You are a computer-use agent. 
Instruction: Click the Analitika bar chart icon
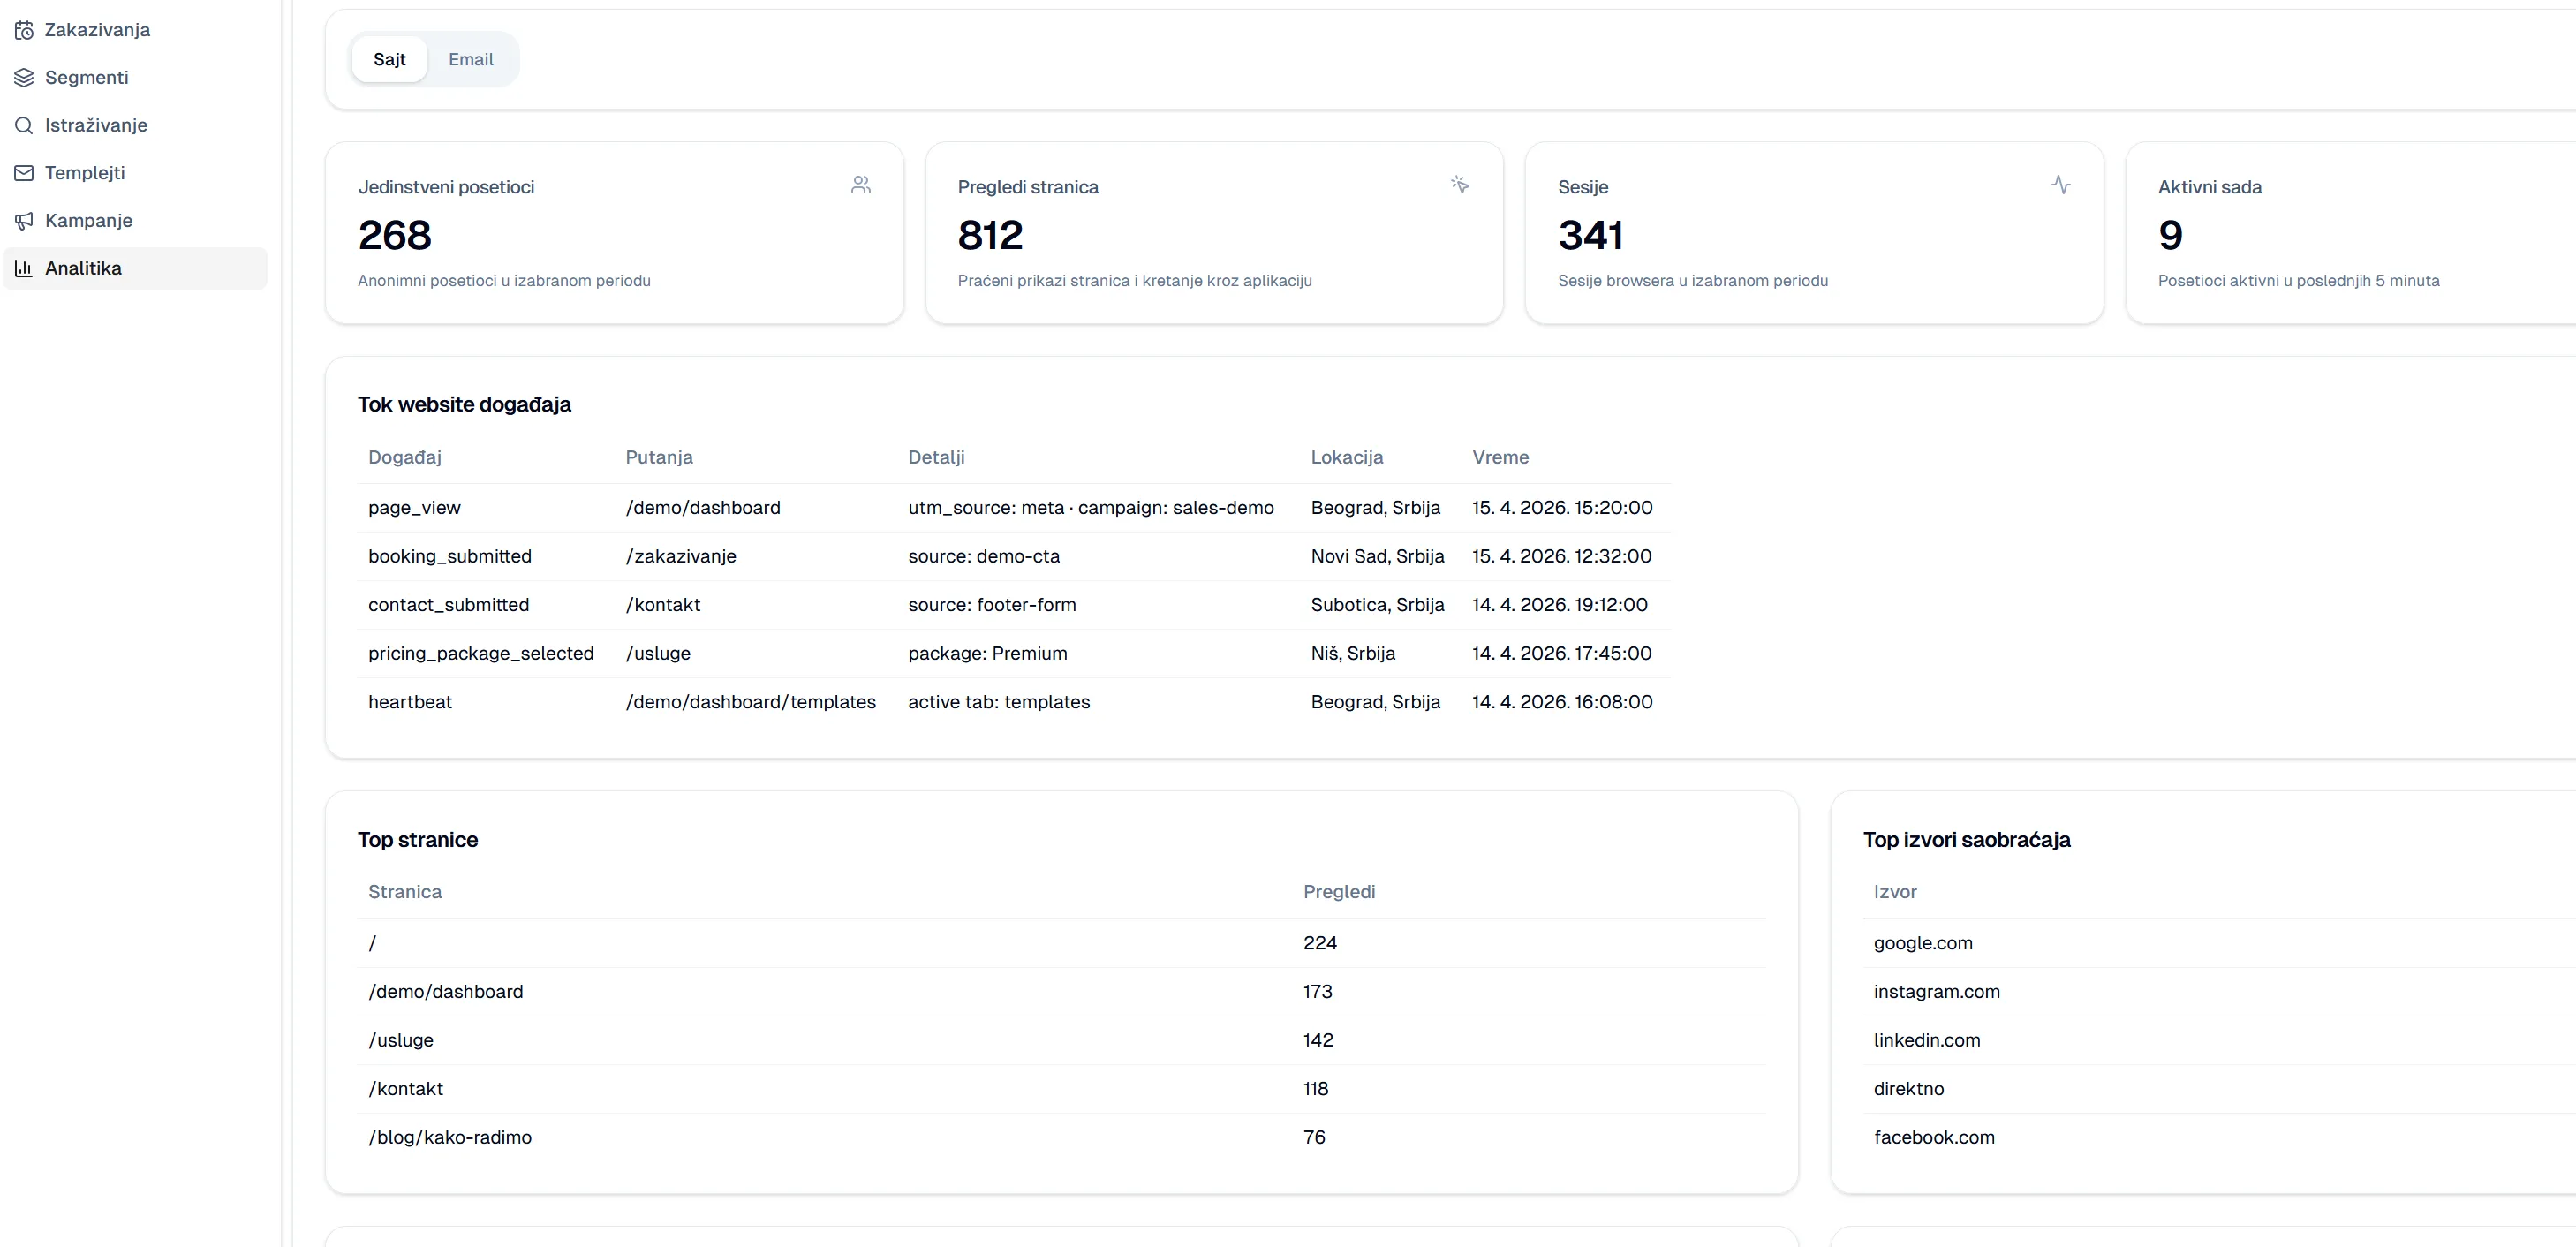click(24, 268)
